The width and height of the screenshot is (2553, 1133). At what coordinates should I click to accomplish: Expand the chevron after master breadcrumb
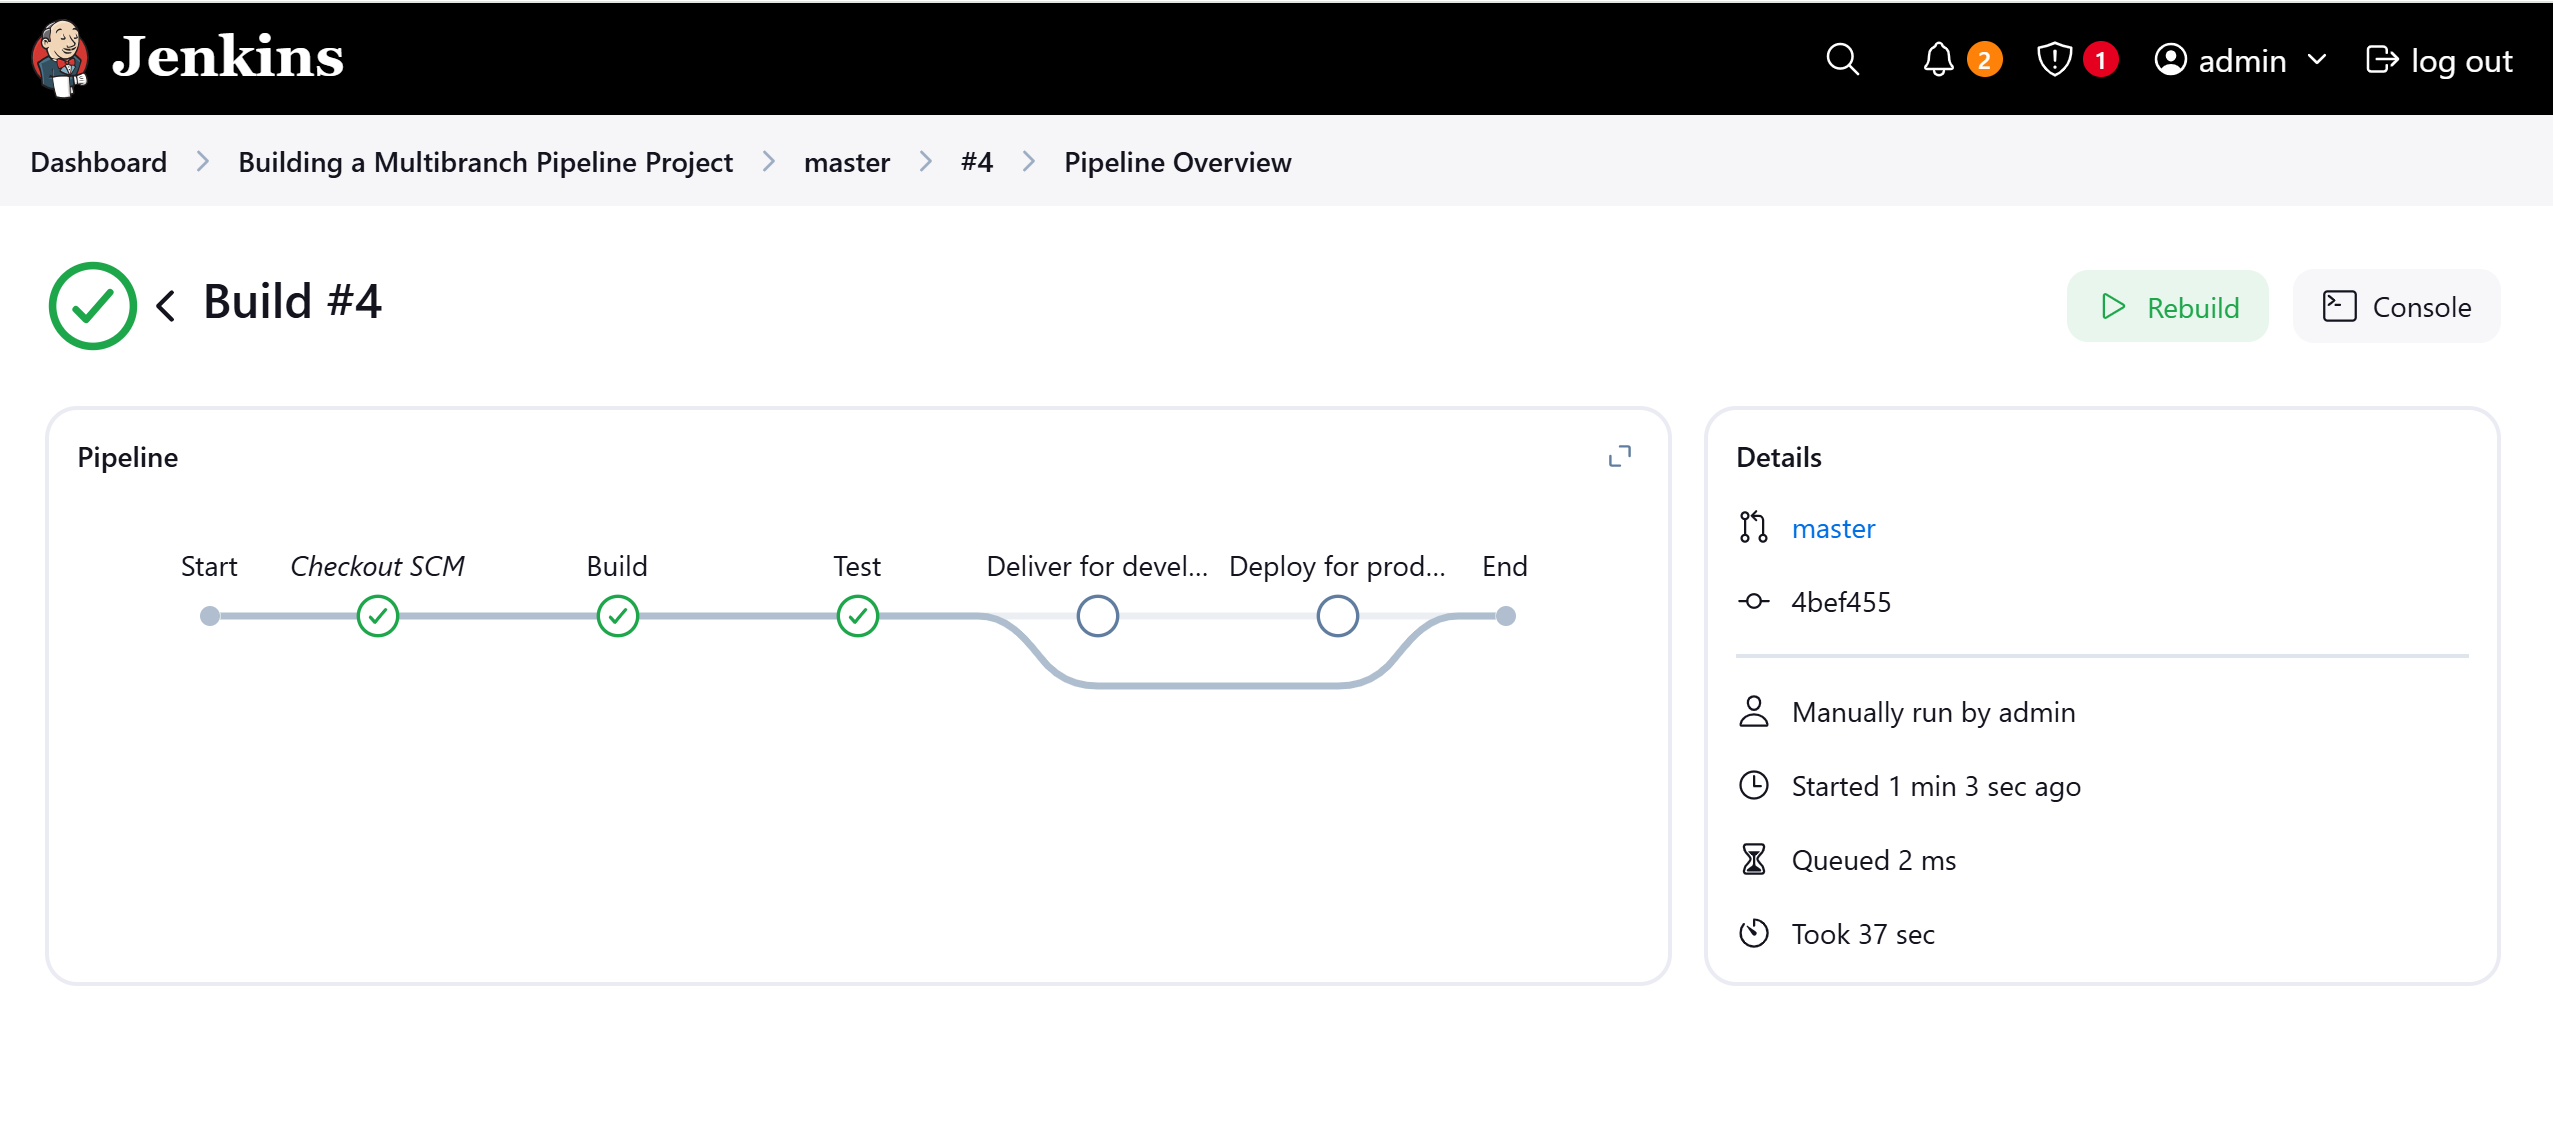[926, 162]
